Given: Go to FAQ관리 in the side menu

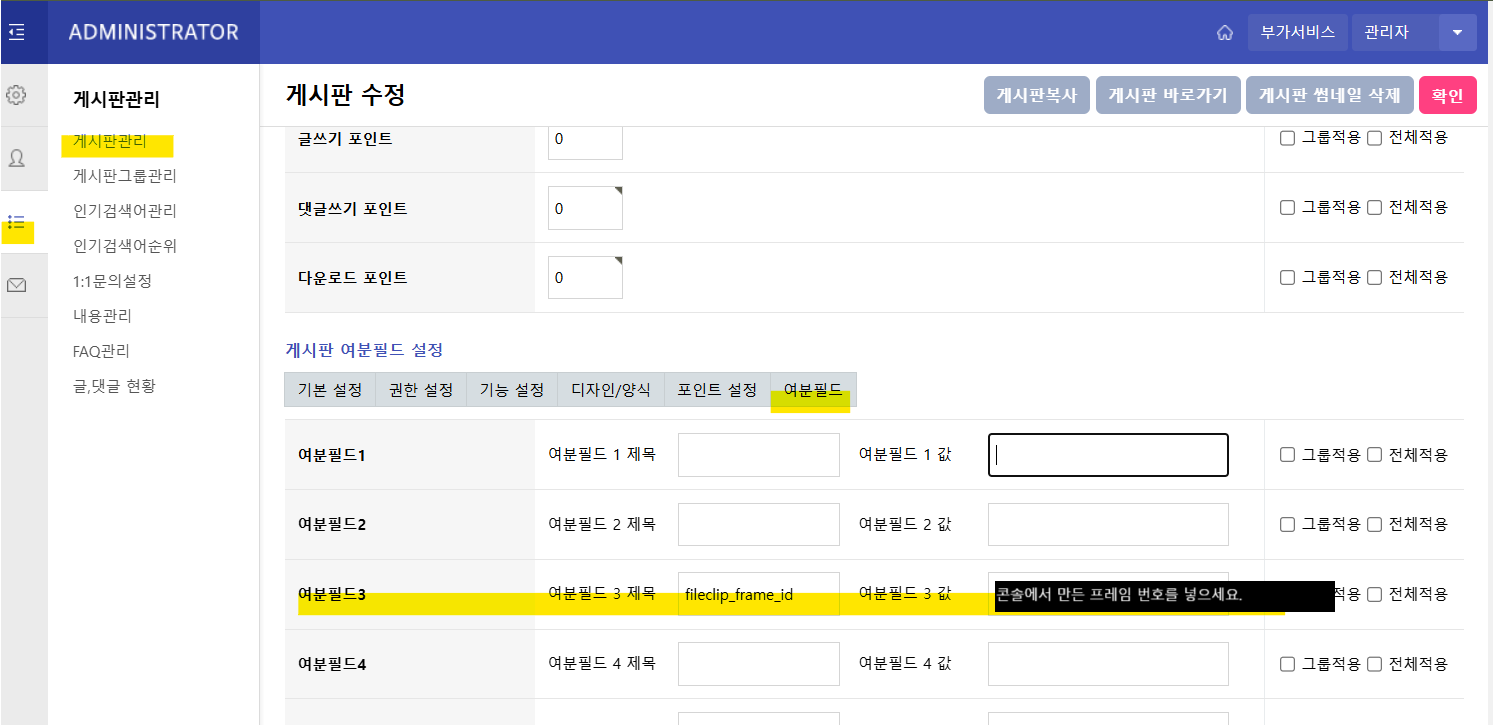Looking at the screenshot, I should coord(101,351).
